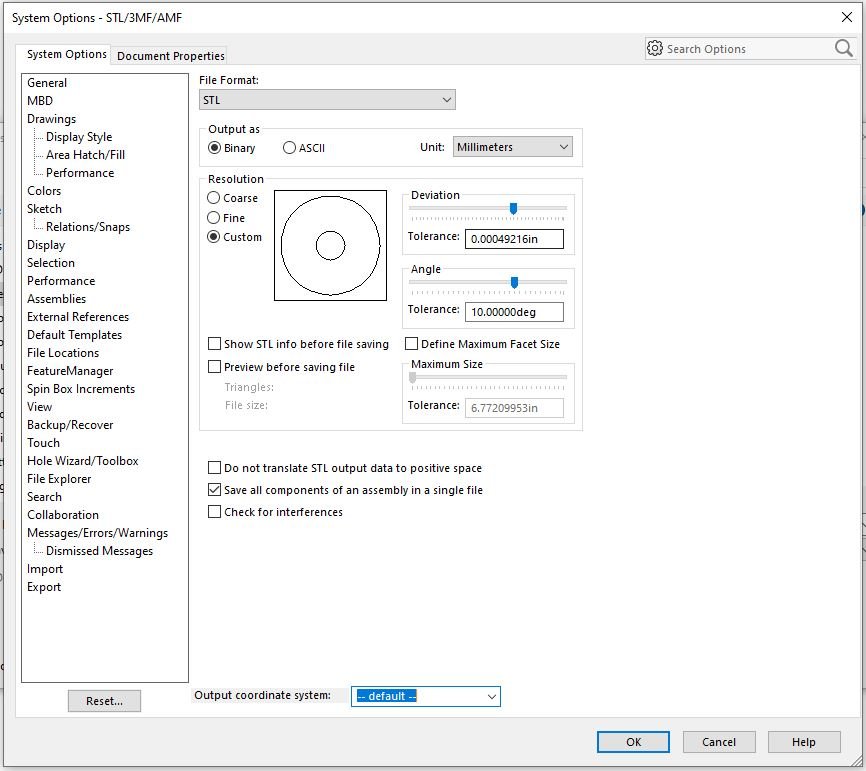The width and height of the screenshot is (866, 771).
Task: Select the ASCII output option
Action: tap(290, 148)
